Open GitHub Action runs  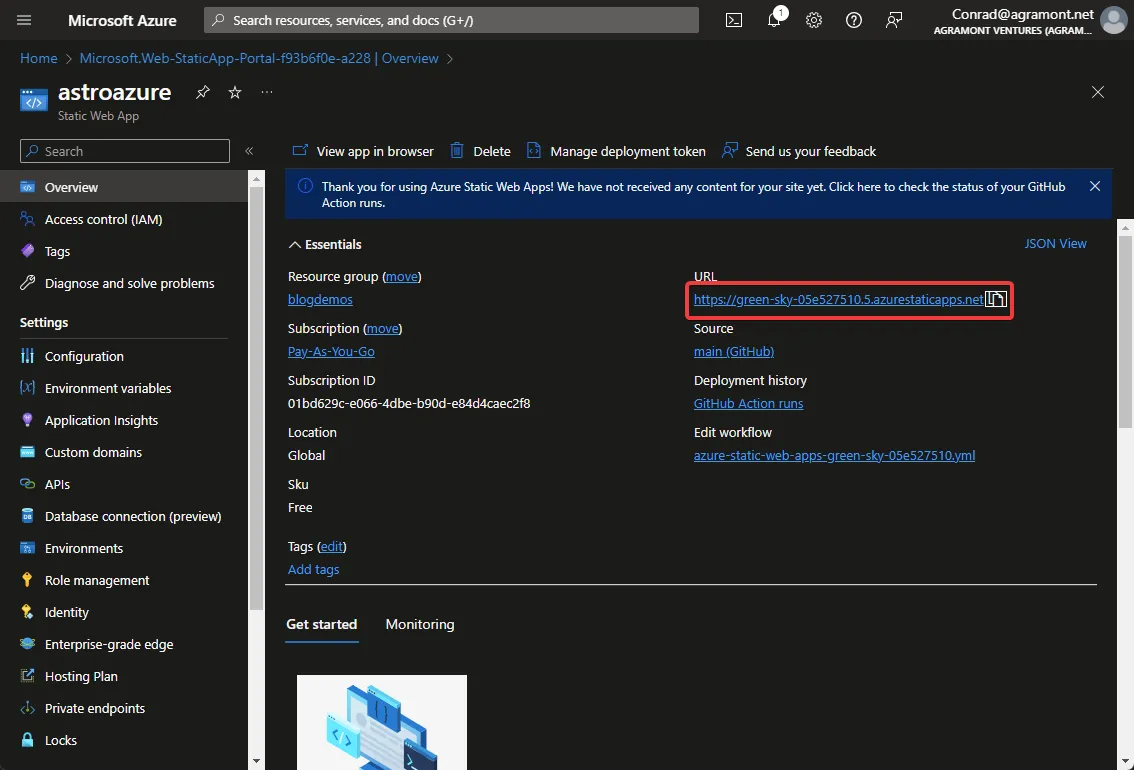[749, 403]
